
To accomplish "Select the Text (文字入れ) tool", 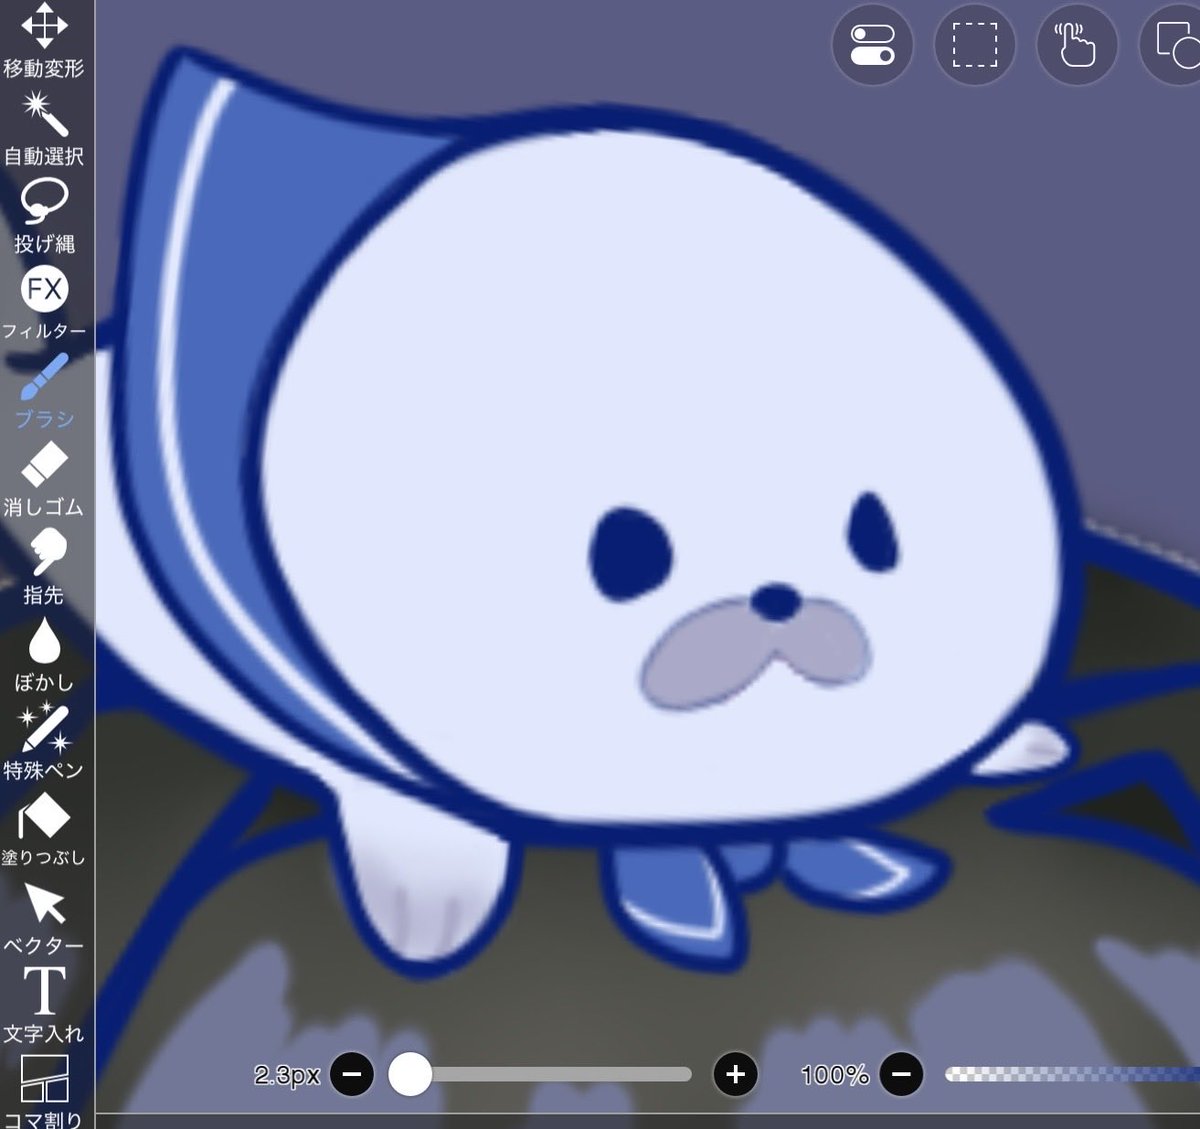I will [x=44, y=1005].
